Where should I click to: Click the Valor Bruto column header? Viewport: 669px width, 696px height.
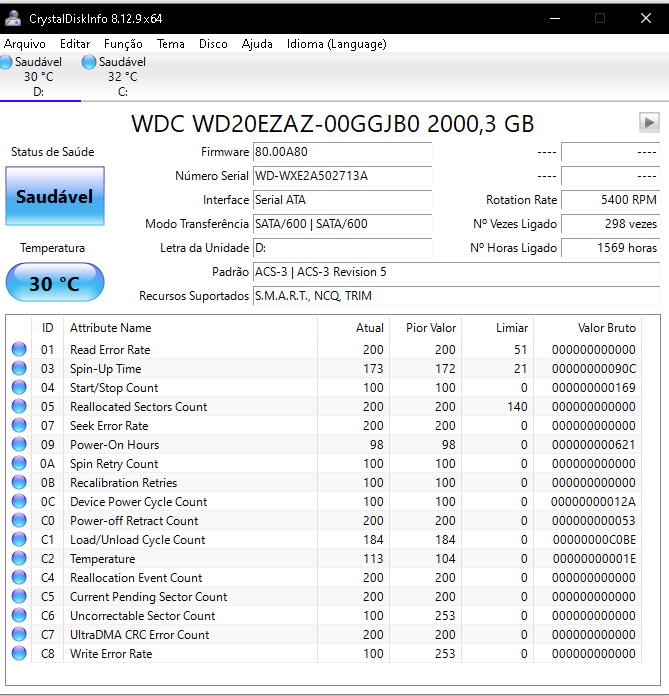[588, 328]
